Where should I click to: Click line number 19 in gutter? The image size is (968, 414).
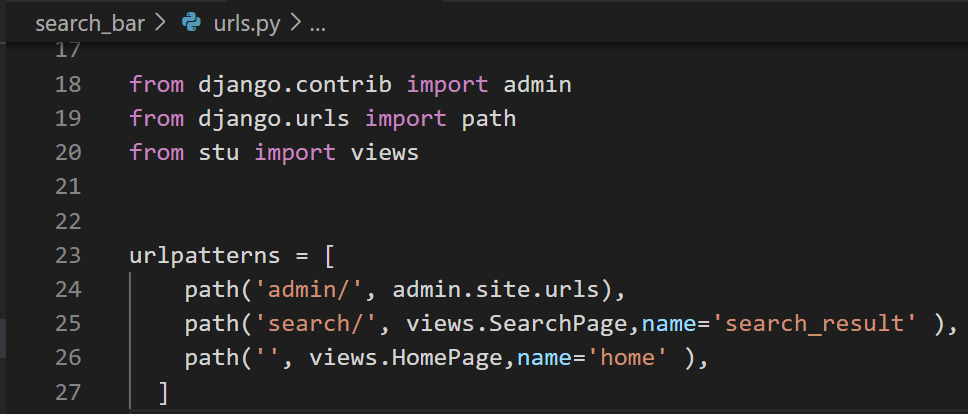point(68,118)
